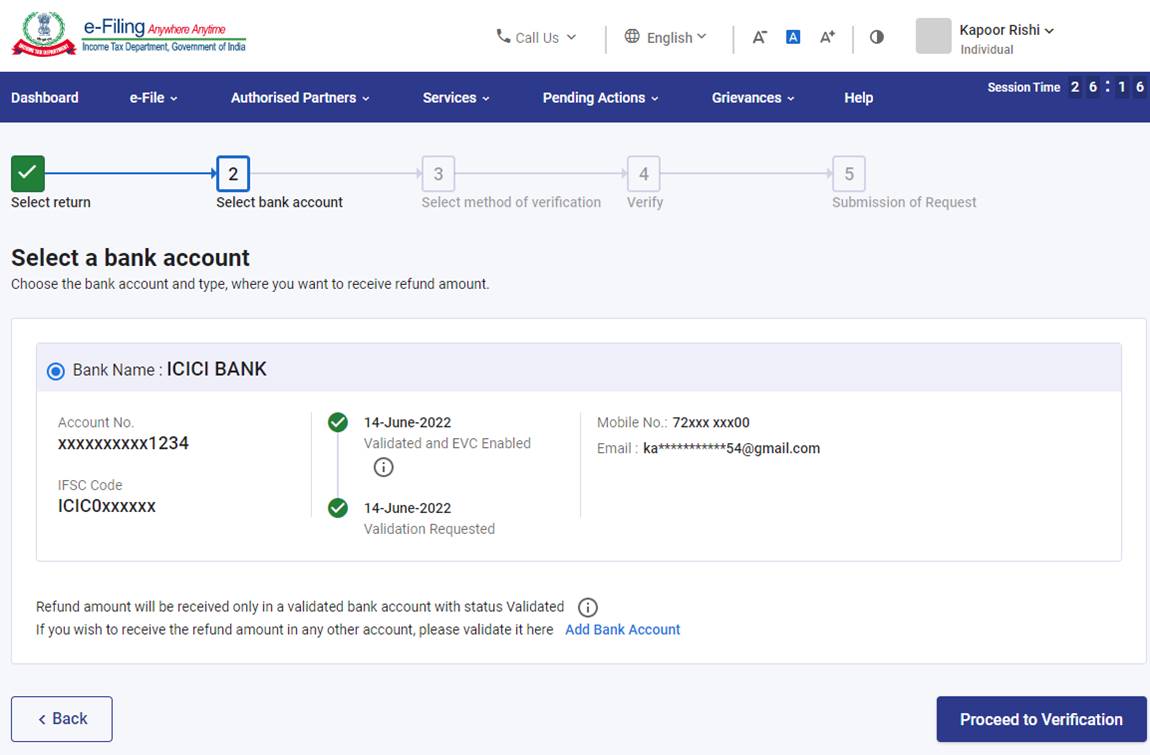
Task: Open the Services menu
Action: [455, 97]
